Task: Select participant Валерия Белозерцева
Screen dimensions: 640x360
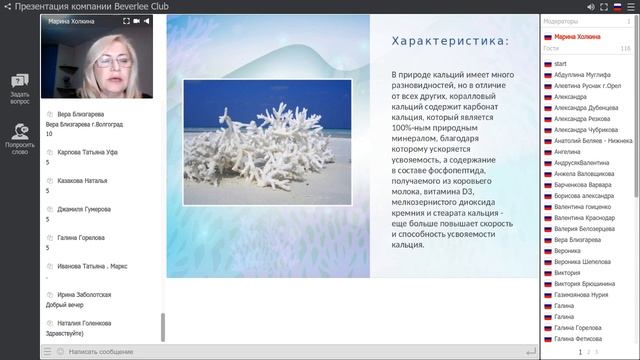Action: click(x=584, y=229)
